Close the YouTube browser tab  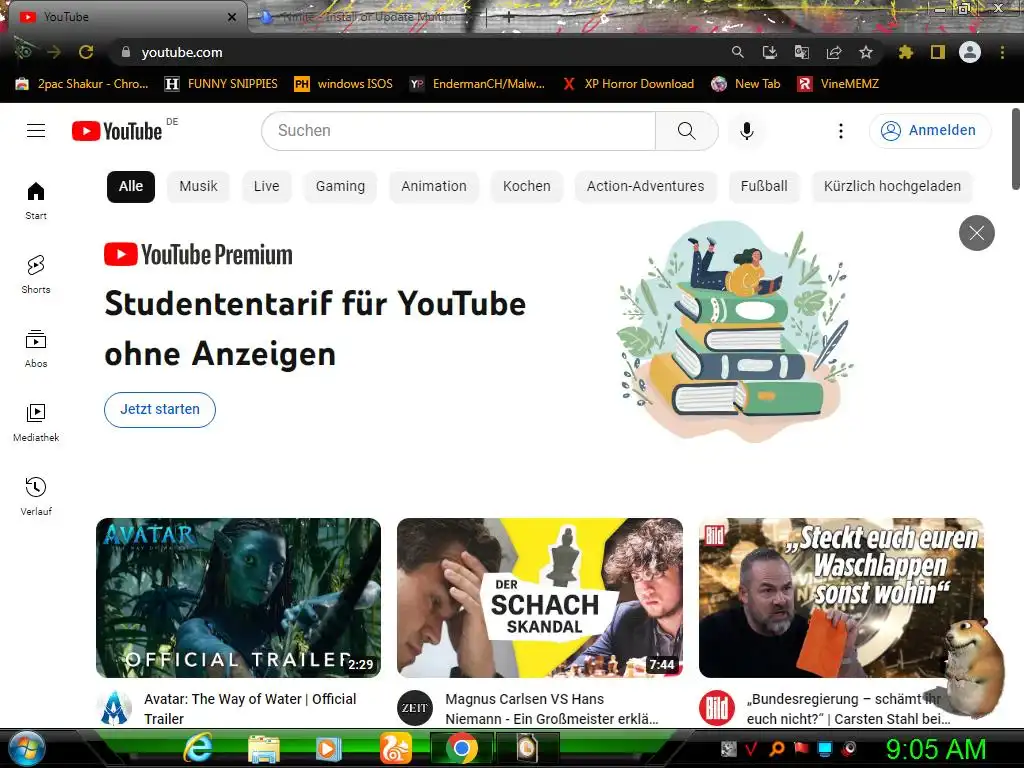click(232, 17)
